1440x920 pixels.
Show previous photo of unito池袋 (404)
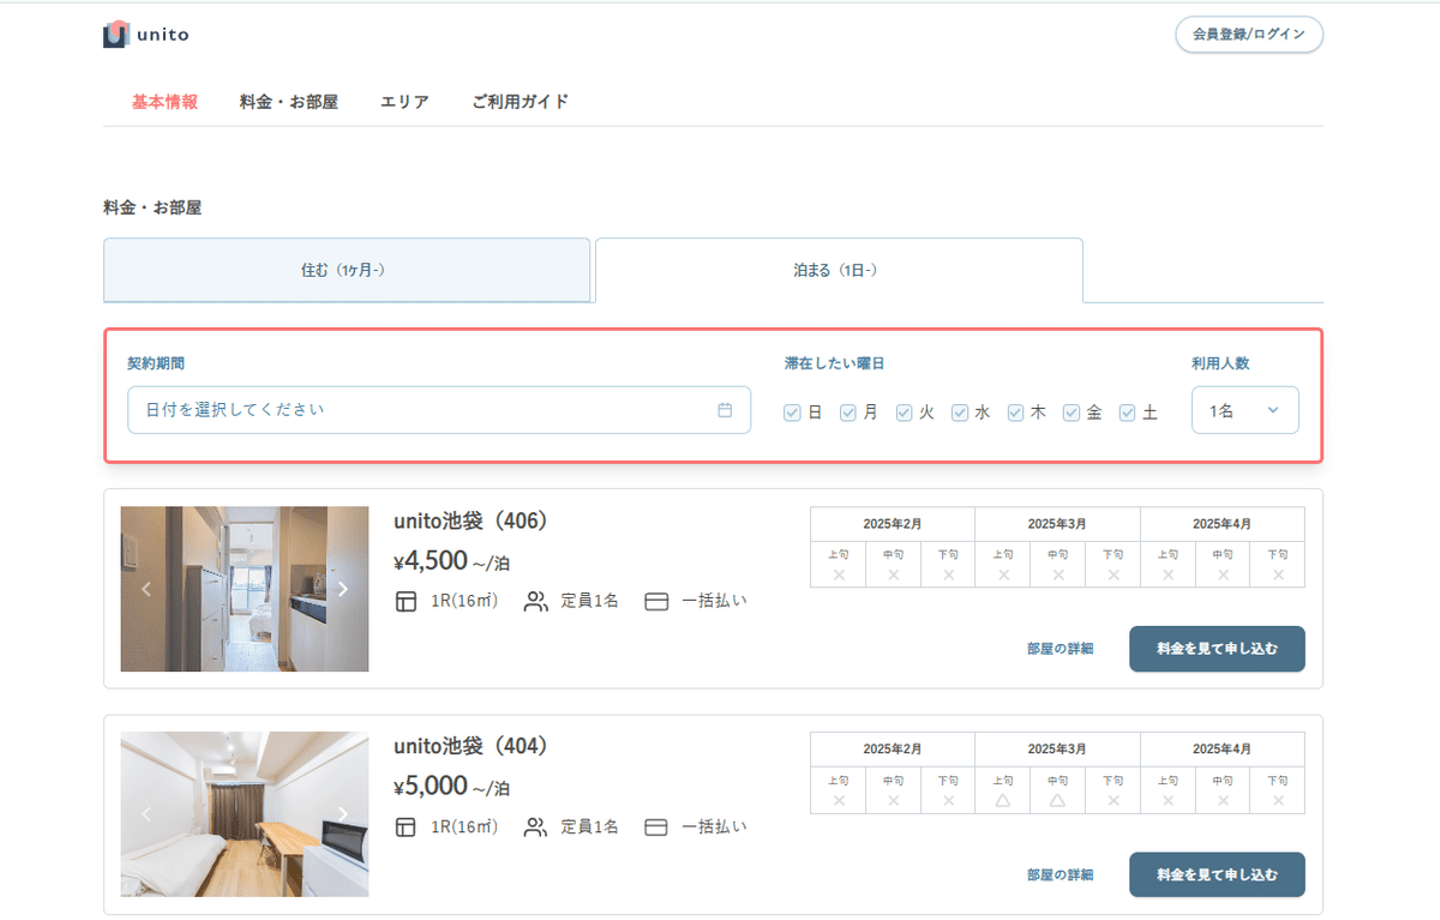pos(147,814)
